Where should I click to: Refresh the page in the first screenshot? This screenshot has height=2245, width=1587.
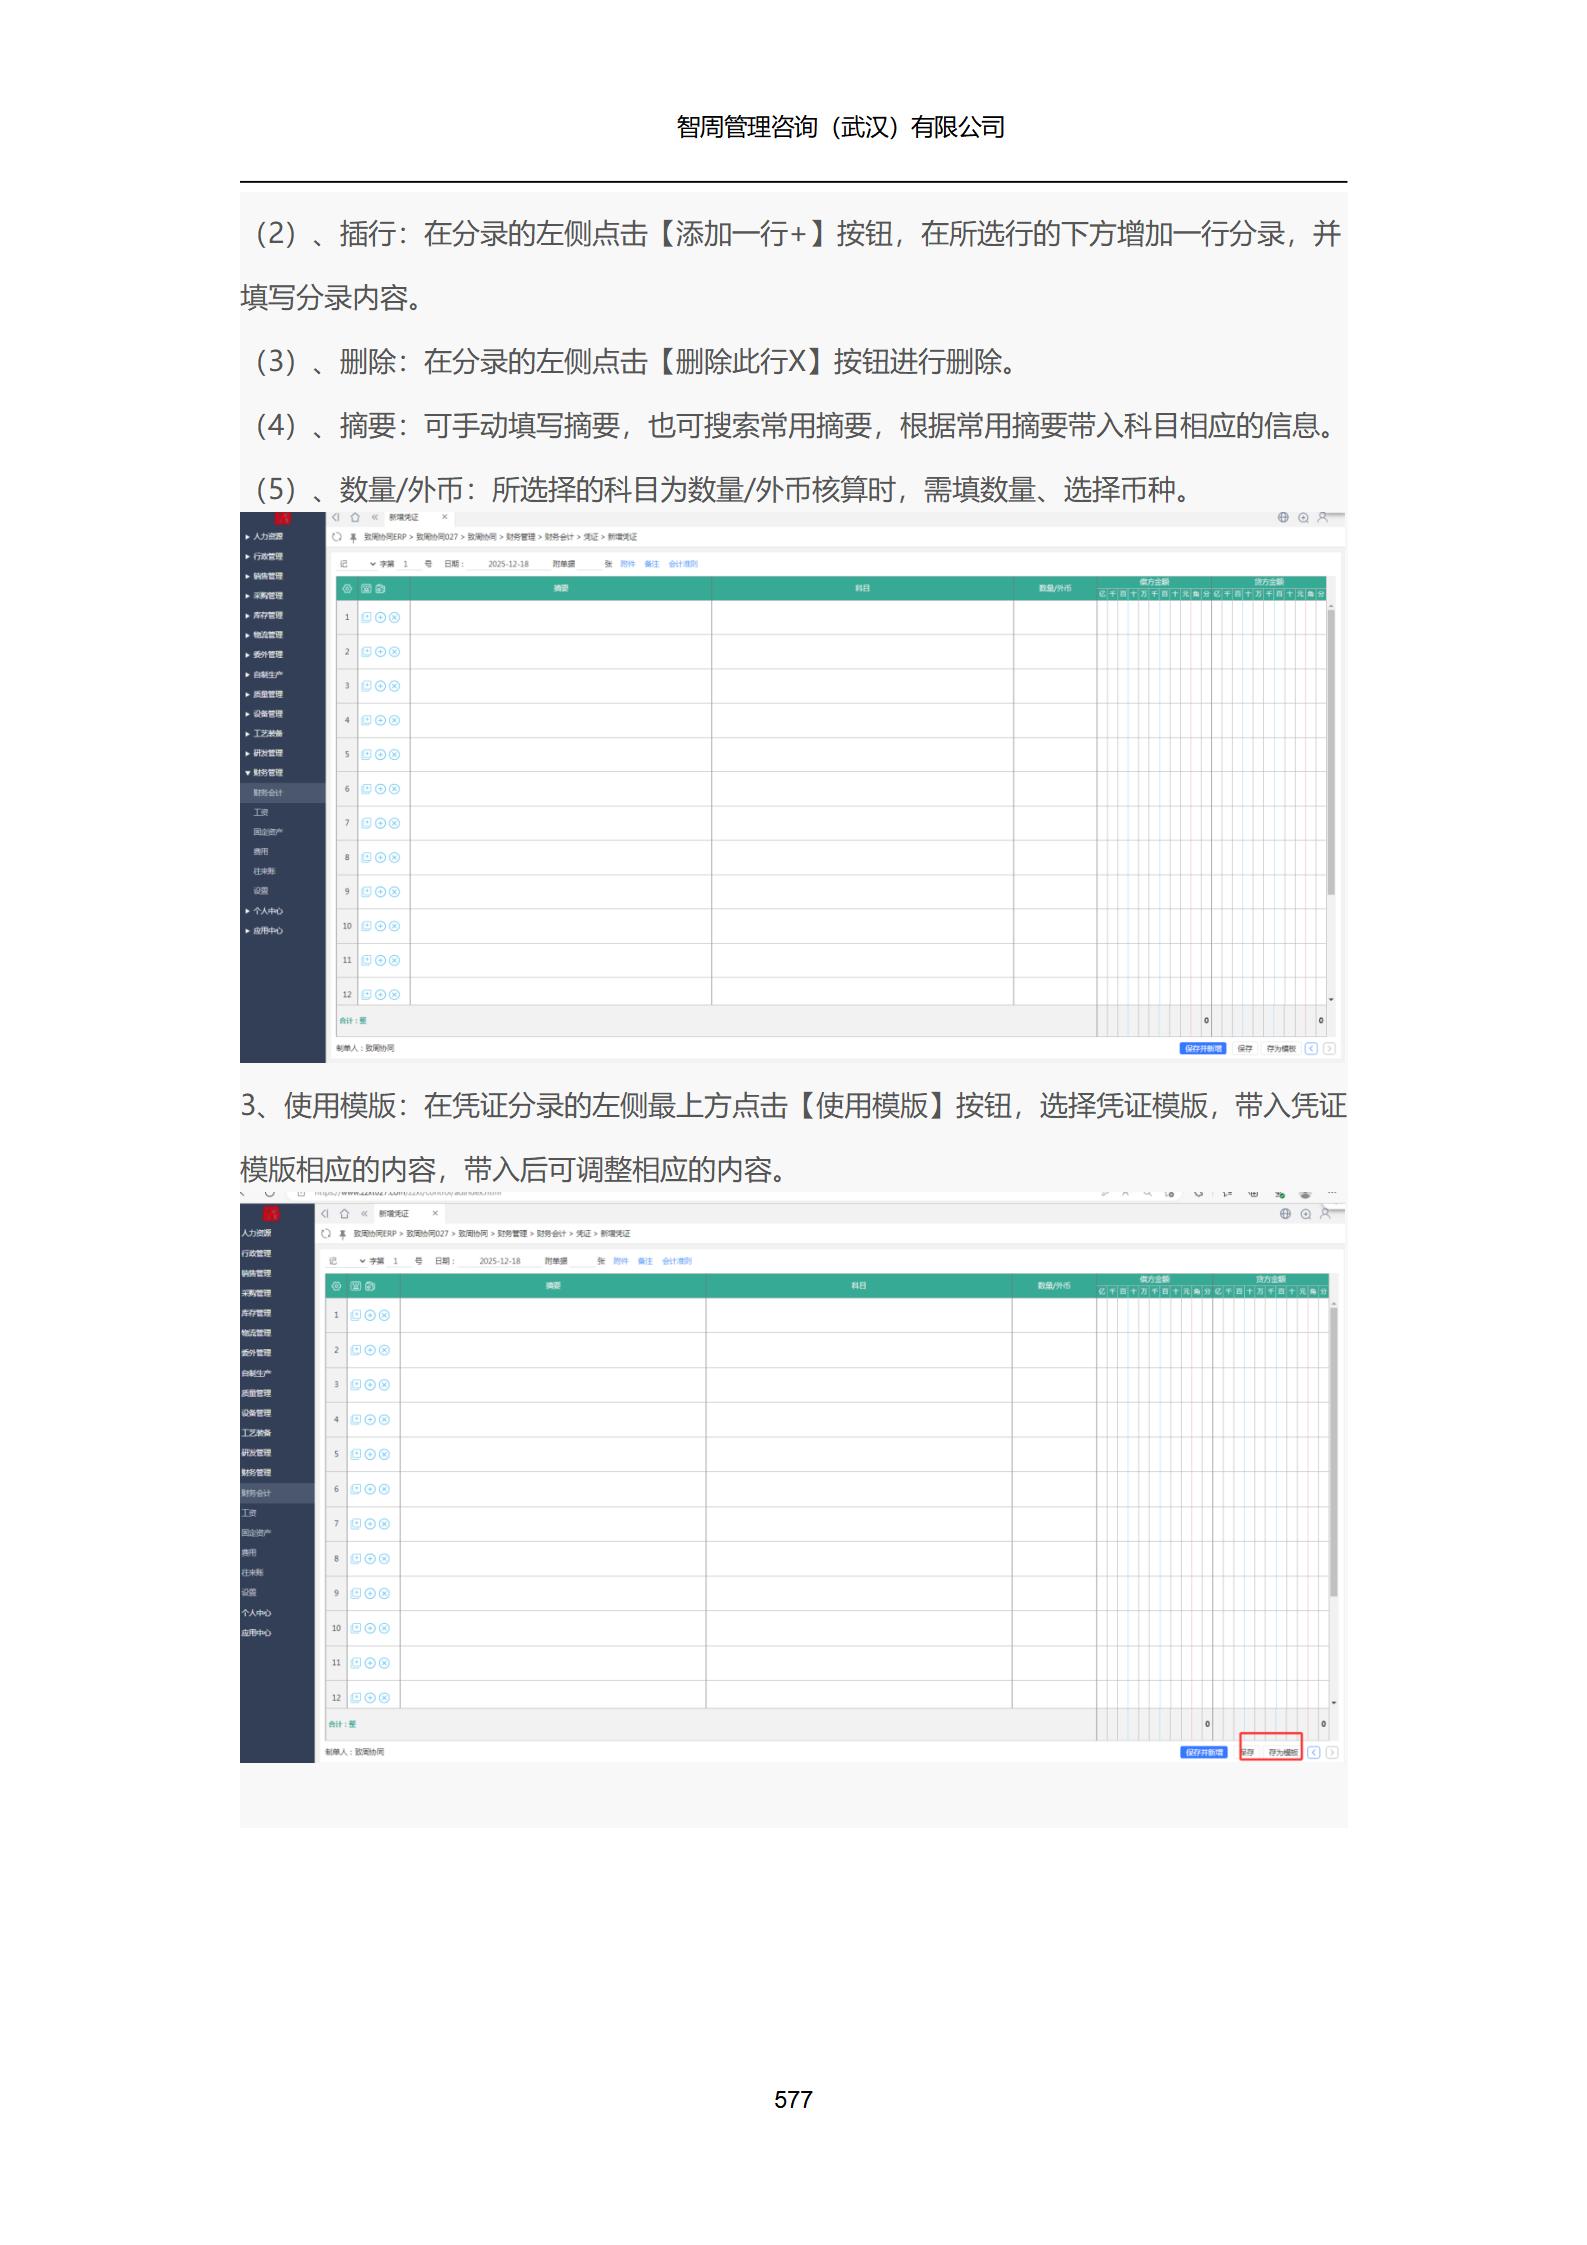(x=337, y=537)
